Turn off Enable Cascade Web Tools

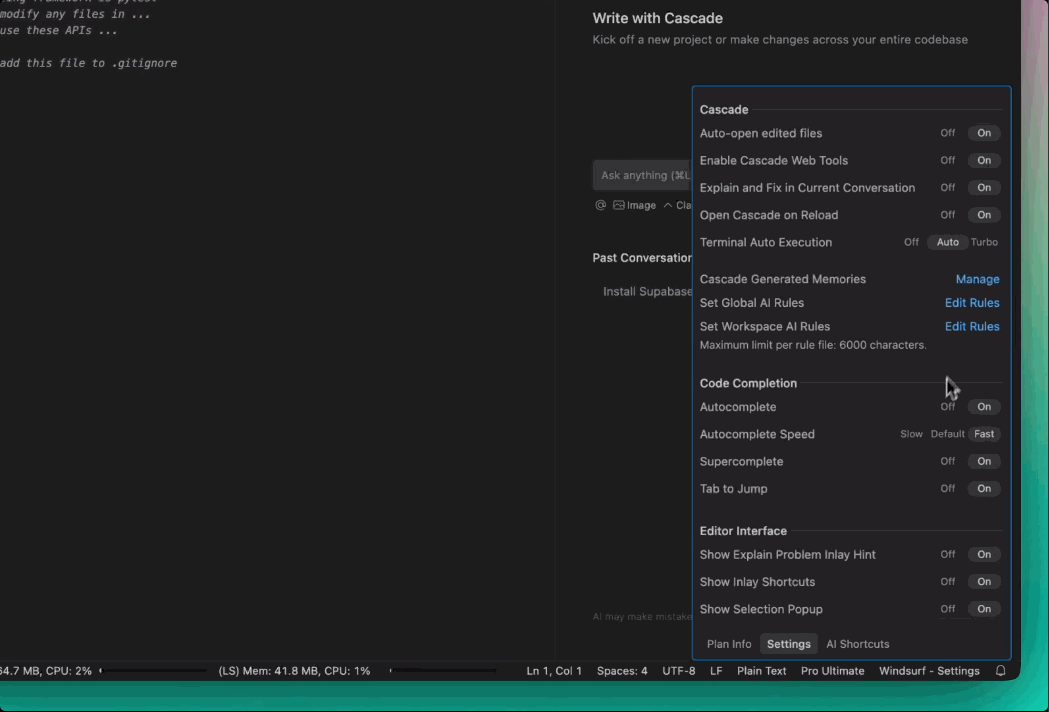(947, 161)
